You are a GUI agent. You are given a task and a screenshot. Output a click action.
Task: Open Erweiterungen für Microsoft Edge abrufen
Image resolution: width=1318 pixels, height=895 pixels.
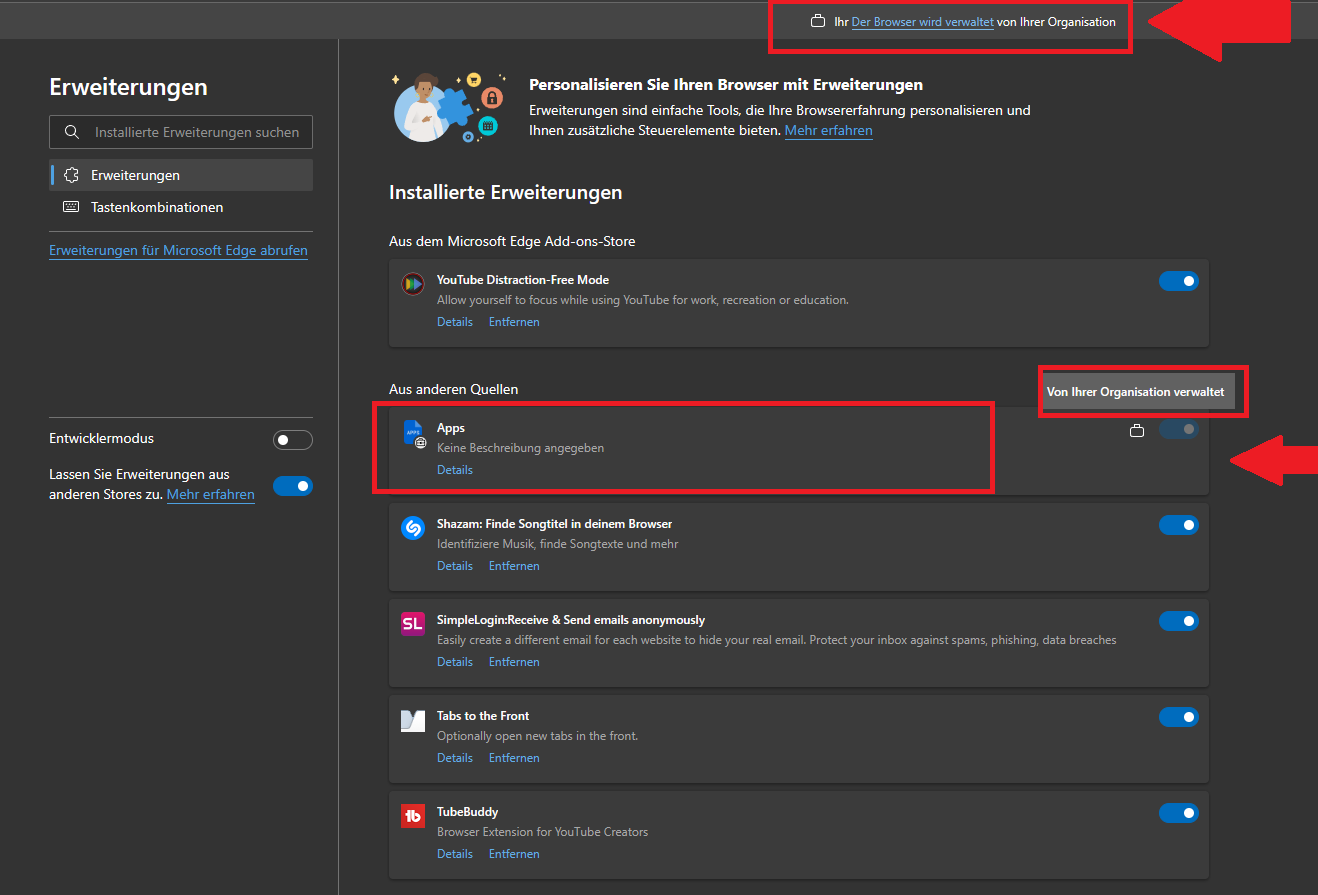click(x=179, y=250)
